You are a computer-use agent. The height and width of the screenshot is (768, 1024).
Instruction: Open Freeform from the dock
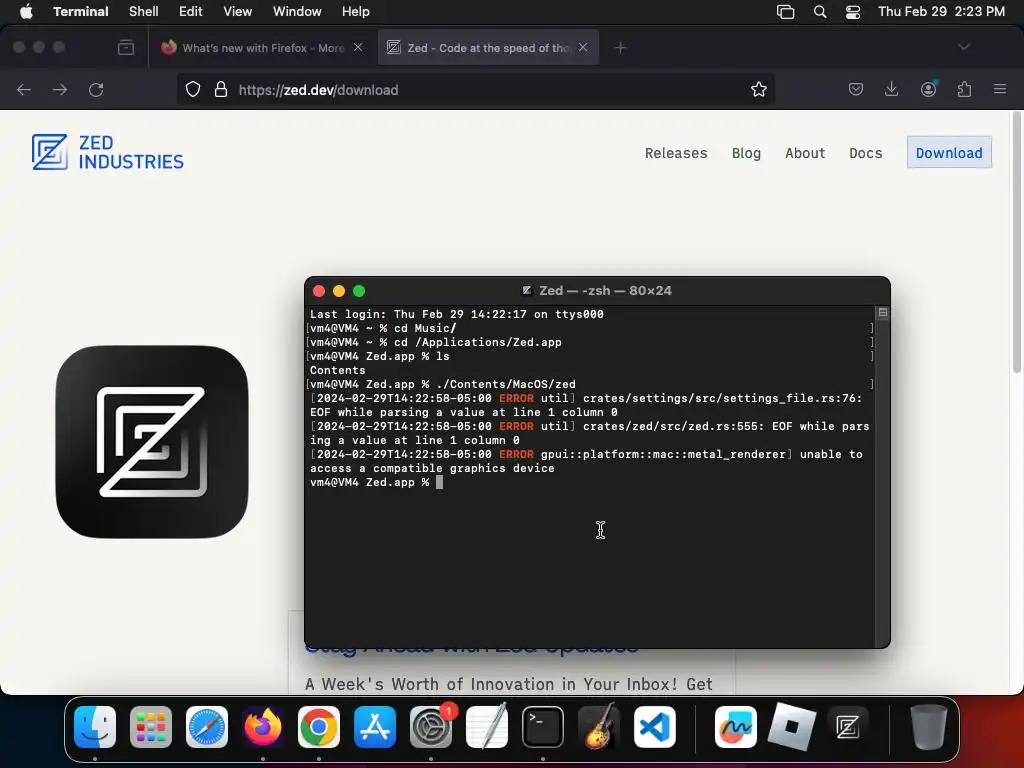[735, 727]
